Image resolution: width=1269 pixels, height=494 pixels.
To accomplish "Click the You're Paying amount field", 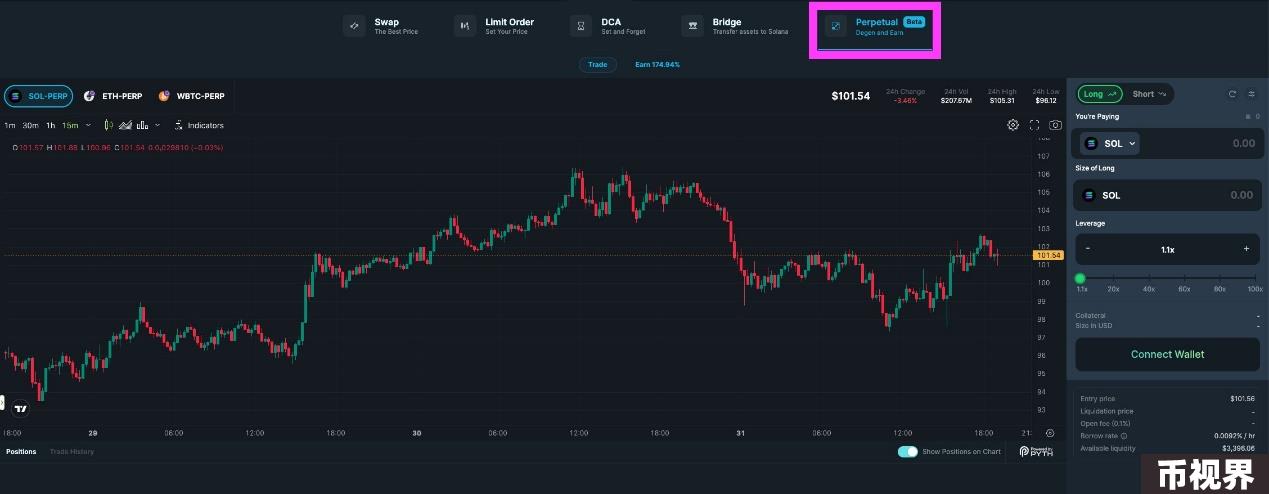I will 1167,144.
